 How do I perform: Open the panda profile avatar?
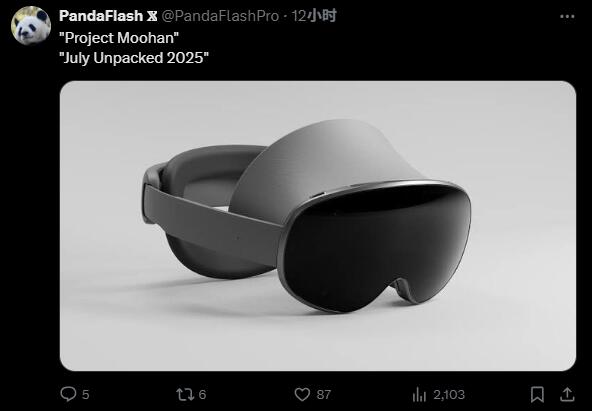coord(31,25)
